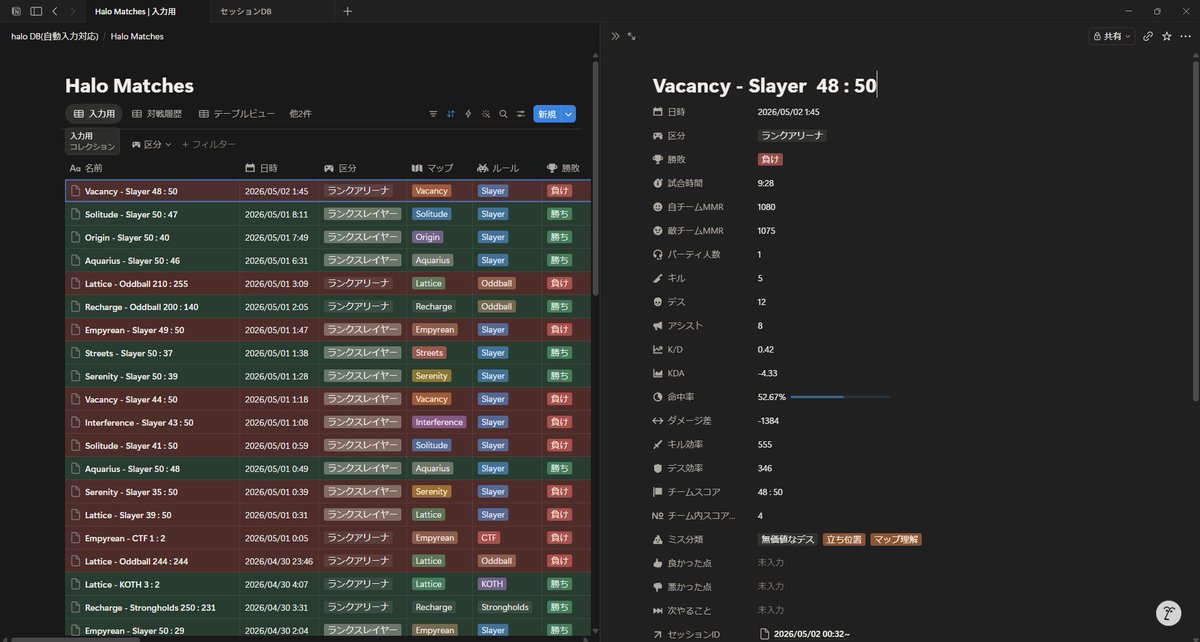Open the view settings sliders icon
1200x642 pixels.
pyautogui.click(x=521, y=114)
